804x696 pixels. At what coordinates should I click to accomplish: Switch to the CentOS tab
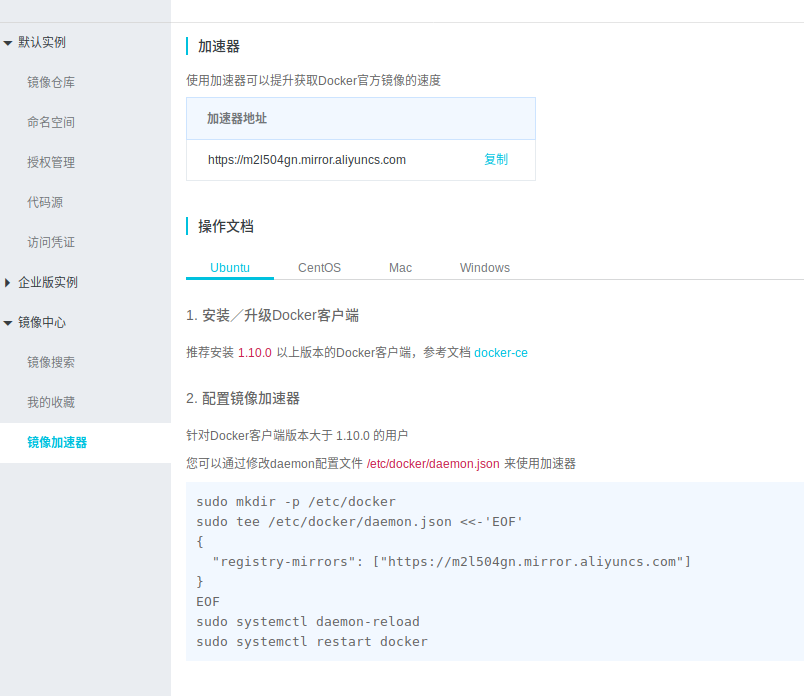click(x=319, y=268)
